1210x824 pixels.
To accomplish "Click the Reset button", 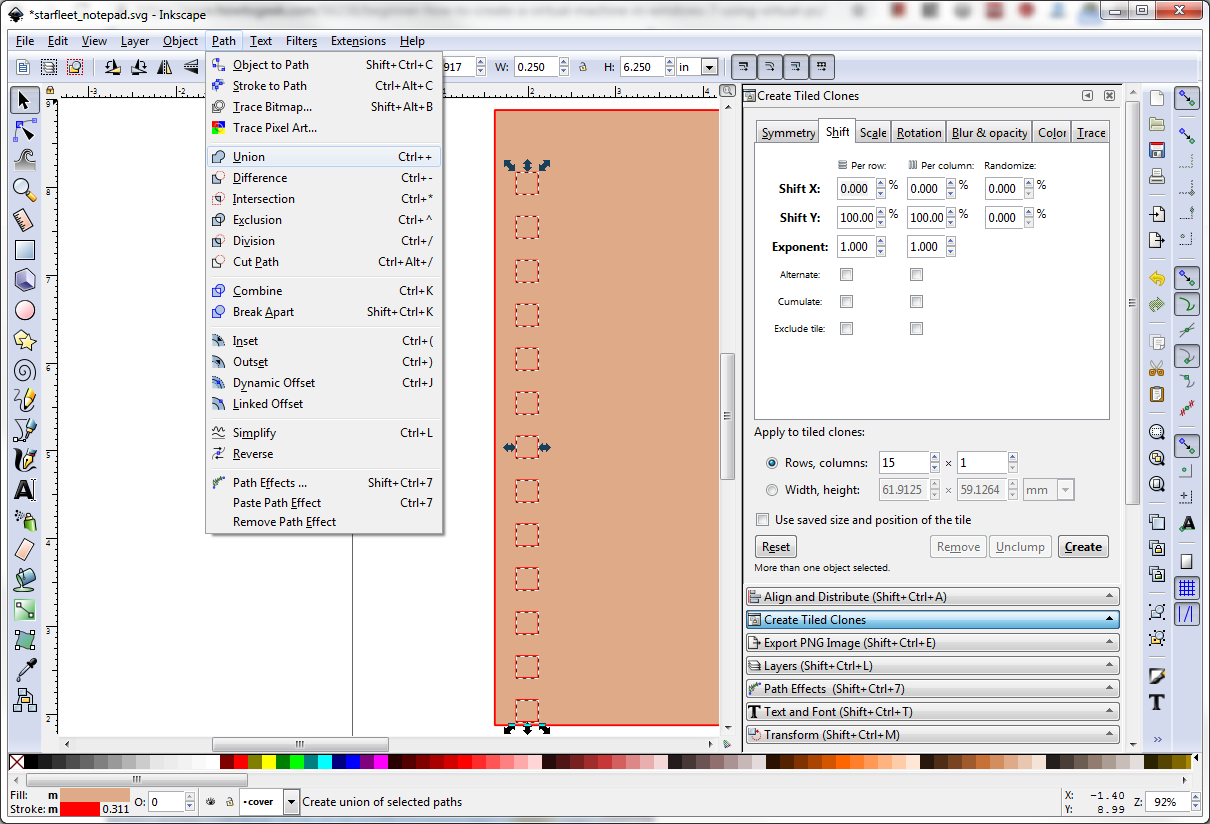I will pyautogui.click(x=776, y=547).
